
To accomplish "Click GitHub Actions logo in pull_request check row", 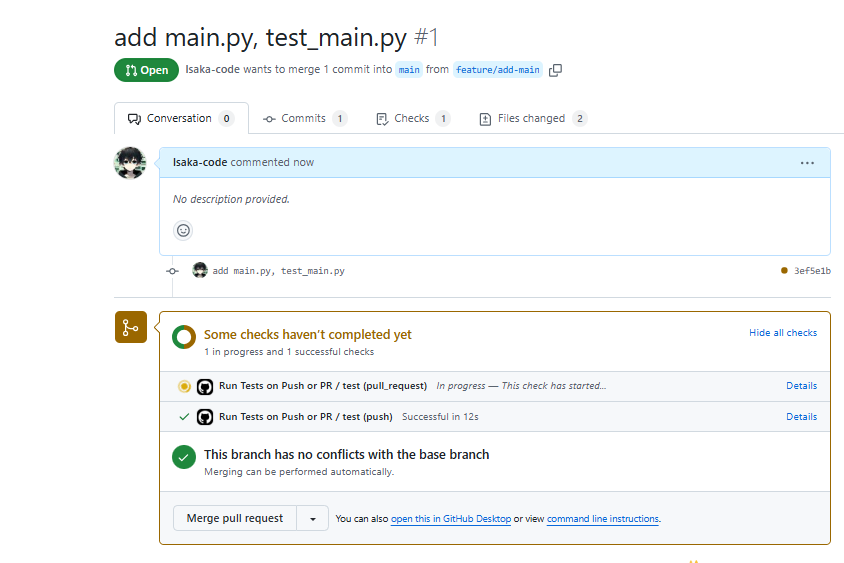I will click(205, 386).
